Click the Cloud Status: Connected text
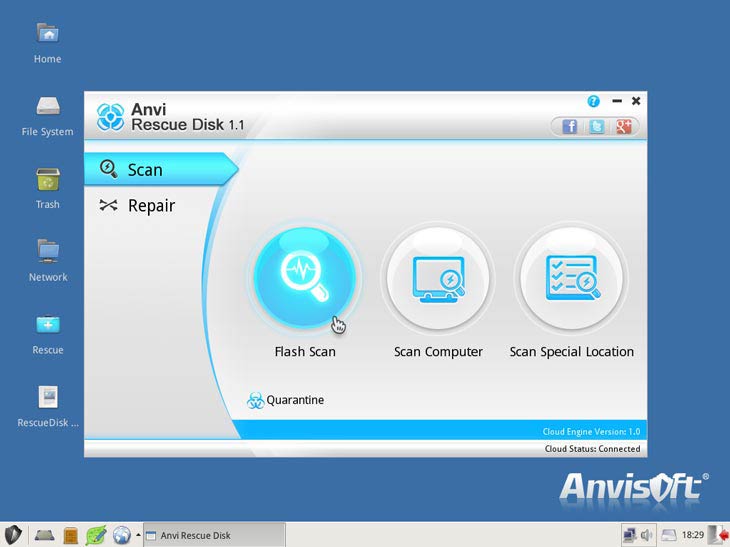This screenshot has height=547, width=730. point(592,449)
